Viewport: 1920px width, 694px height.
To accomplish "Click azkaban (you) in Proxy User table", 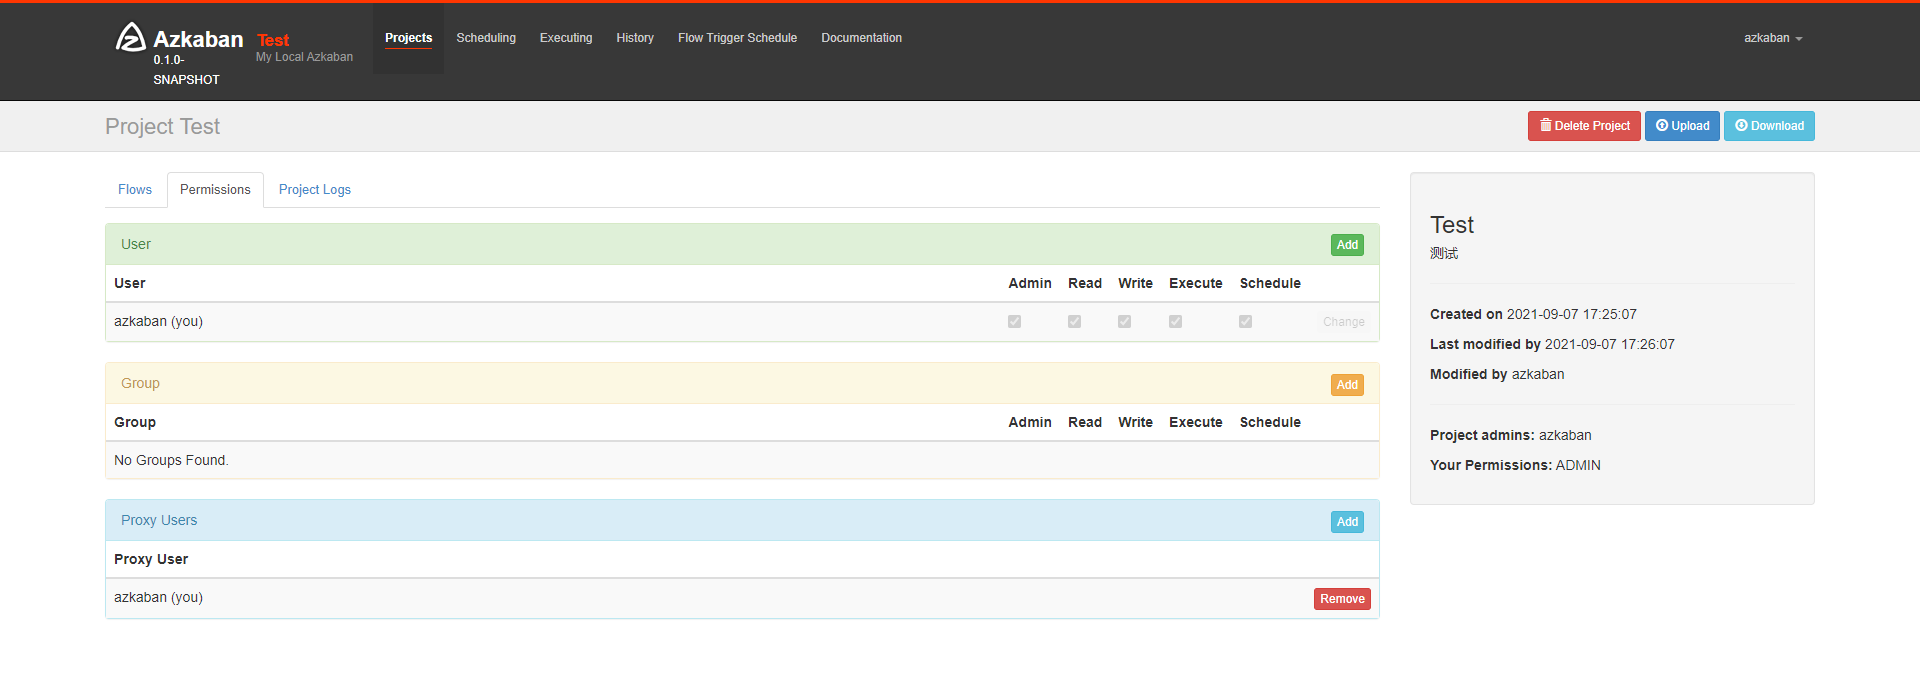I will pos(158,597).
